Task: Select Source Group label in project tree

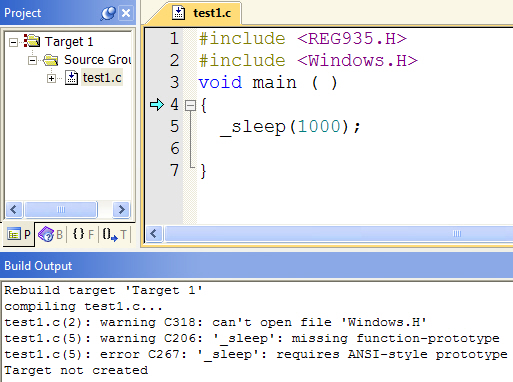Action: pyautogui.click(x=98, y=60)
